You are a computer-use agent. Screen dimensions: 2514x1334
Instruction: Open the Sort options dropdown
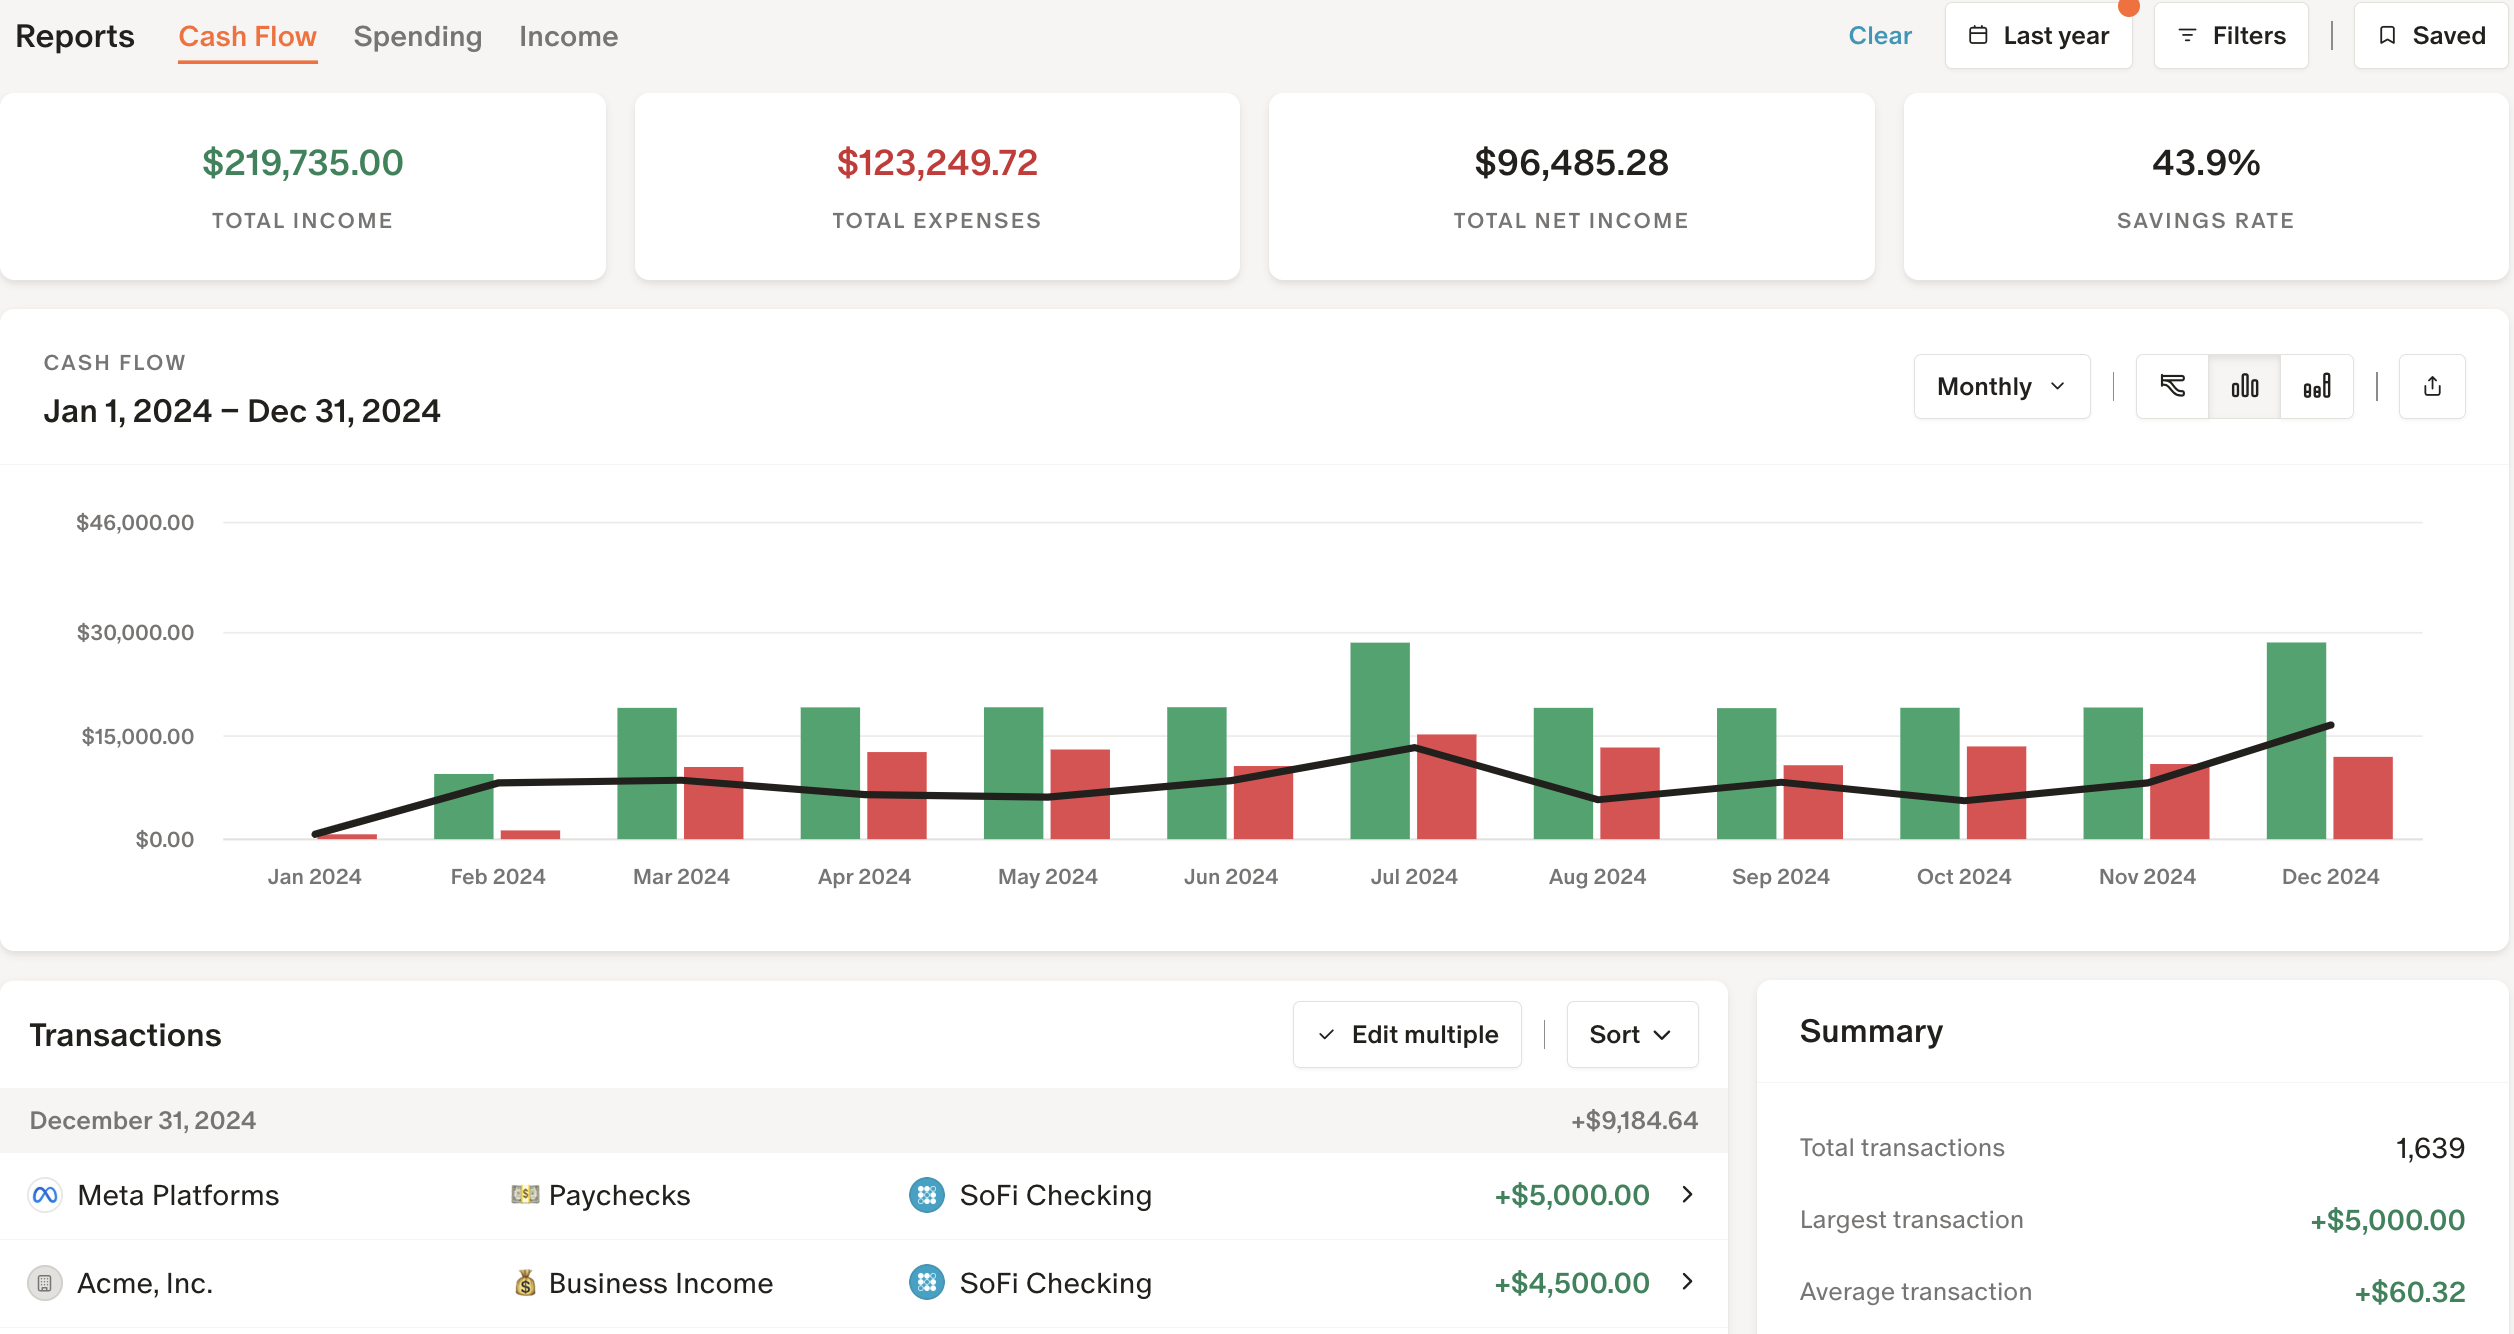coord(1631,1034)
